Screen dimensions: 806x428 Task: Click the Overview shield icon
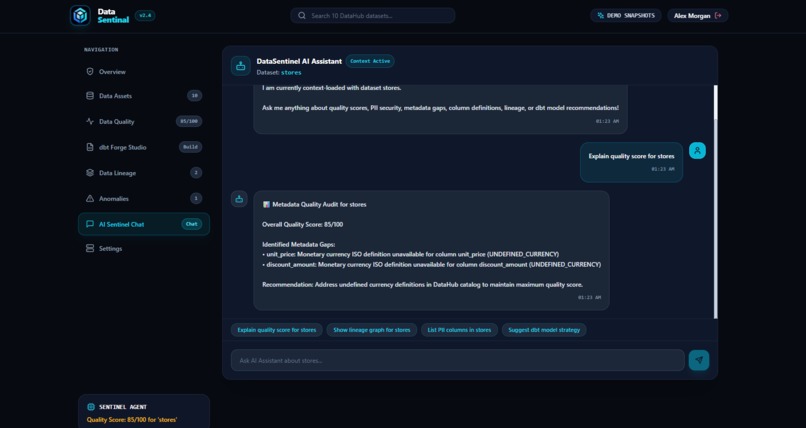pos(90,71)
